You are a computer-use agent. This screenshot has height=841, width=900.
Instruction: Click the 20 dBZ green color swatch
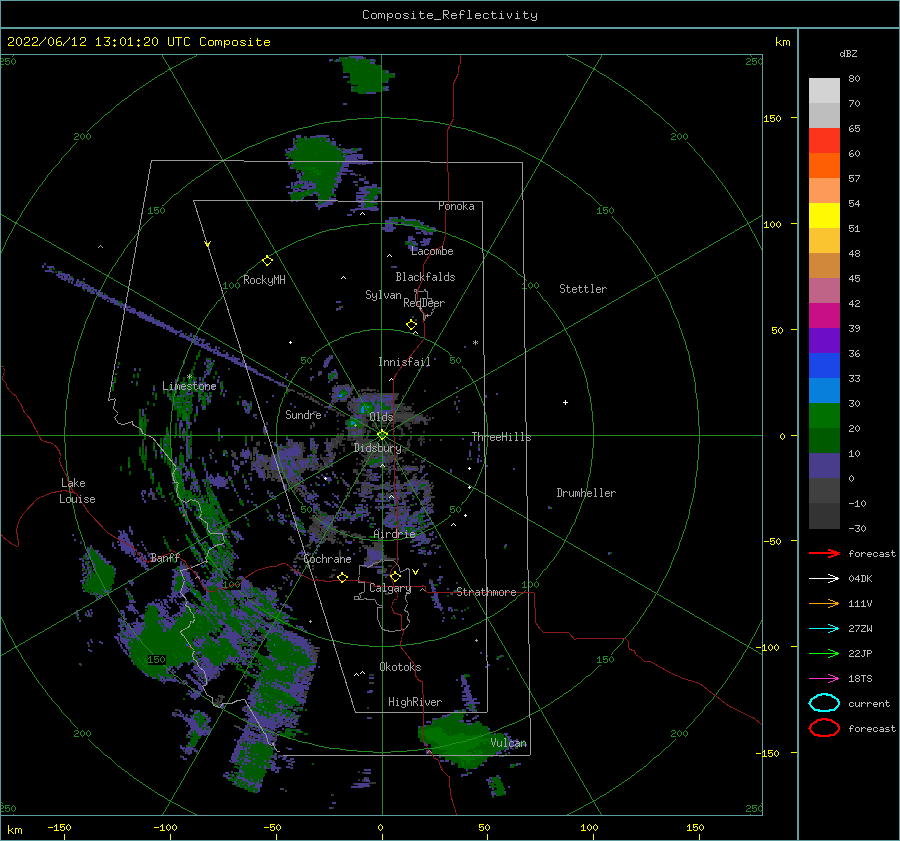click(824, 416)
